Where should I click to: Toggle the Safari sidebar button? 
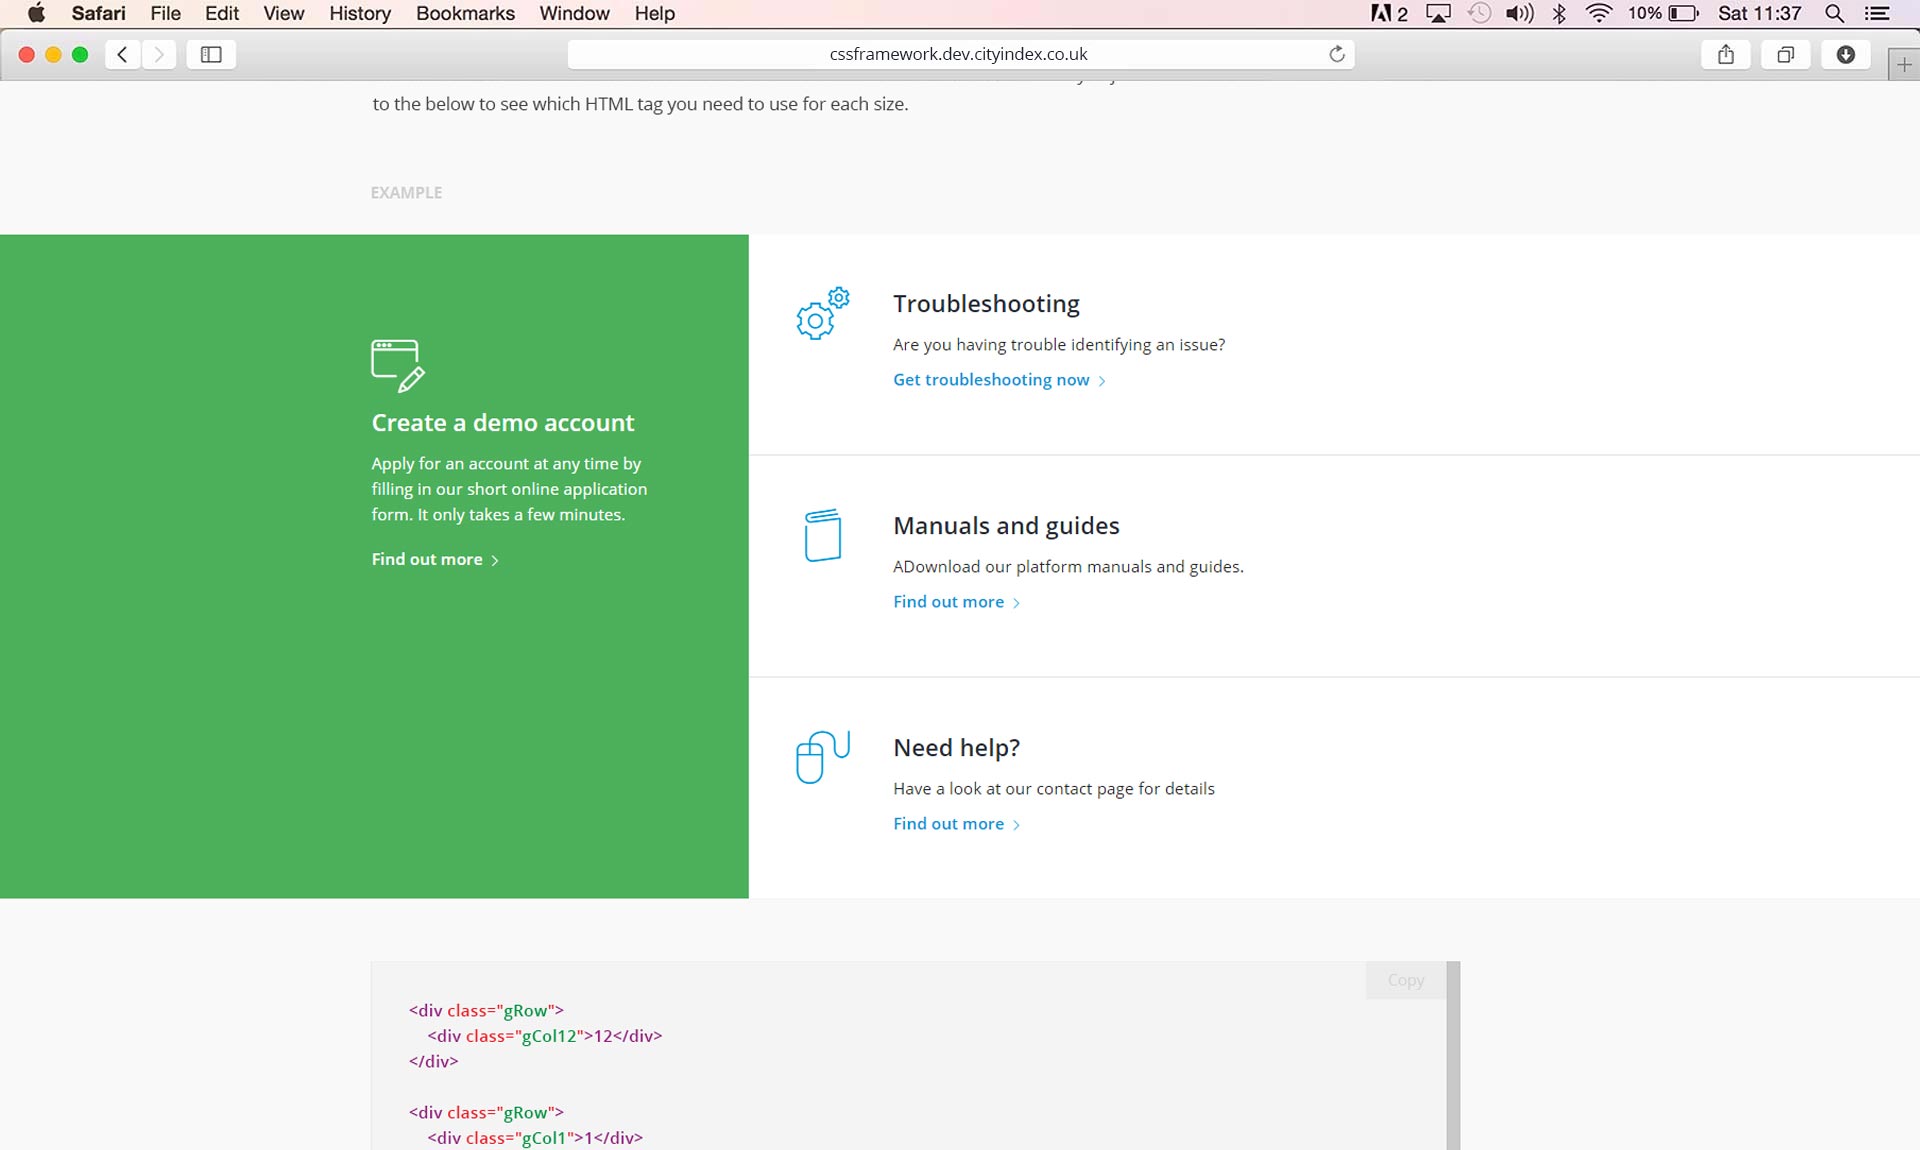(x=211, y=54)
